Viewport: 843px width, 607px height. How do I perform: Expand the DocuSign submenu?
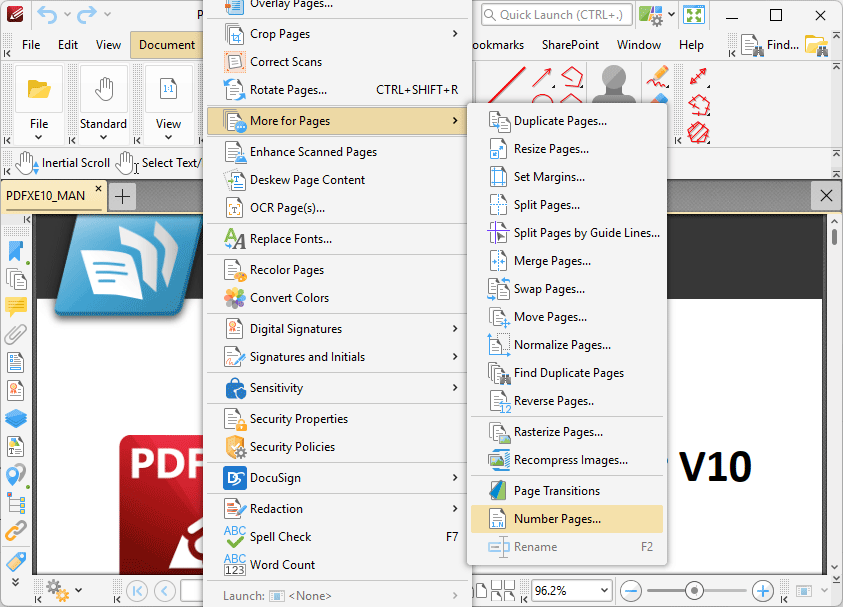455,478
